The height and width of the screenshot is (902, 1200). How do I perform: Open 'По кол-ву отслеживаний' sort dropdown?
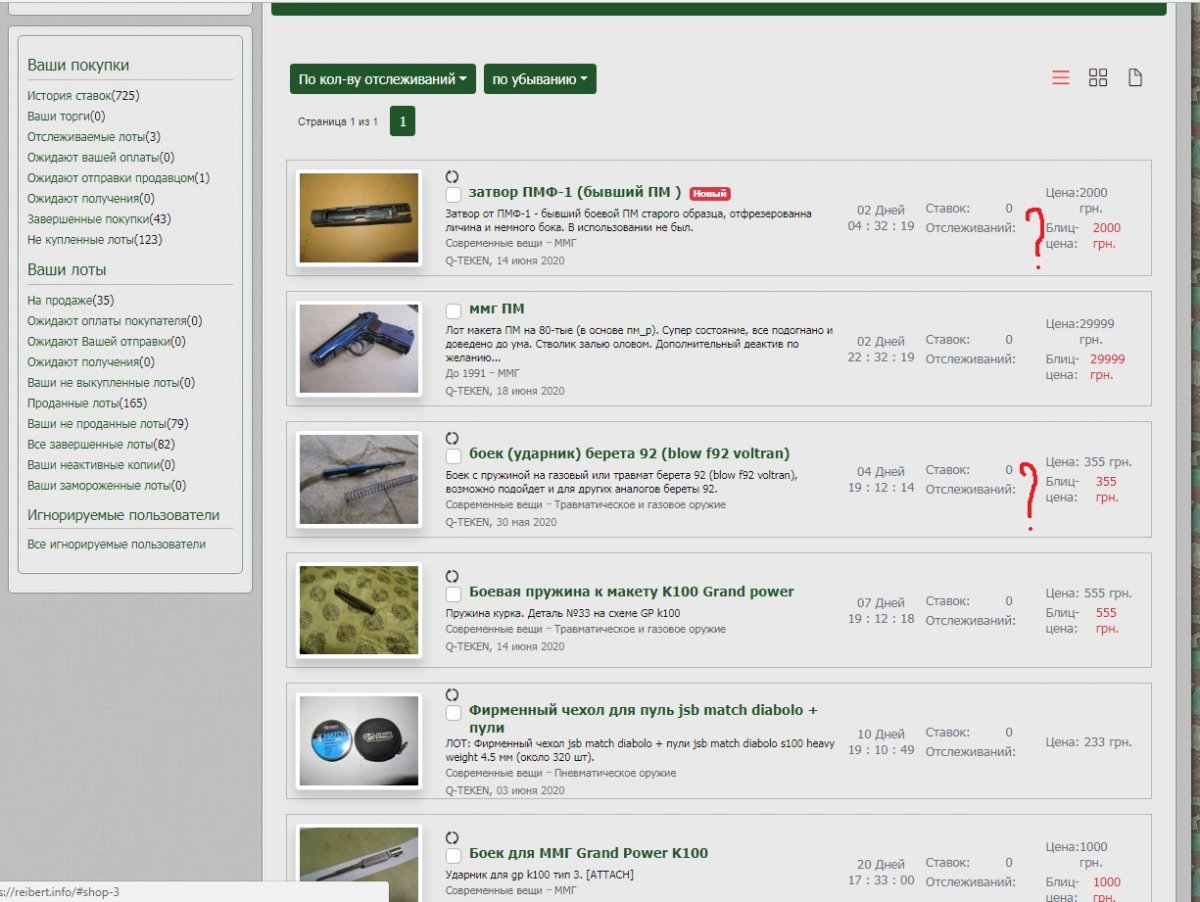click(x=384, y=79)
